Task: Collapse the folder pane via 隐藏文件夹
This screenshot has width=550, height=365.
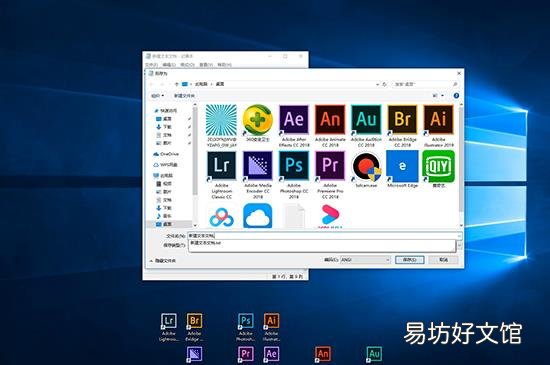Action: pyautogui.click(x=163, y=261)
